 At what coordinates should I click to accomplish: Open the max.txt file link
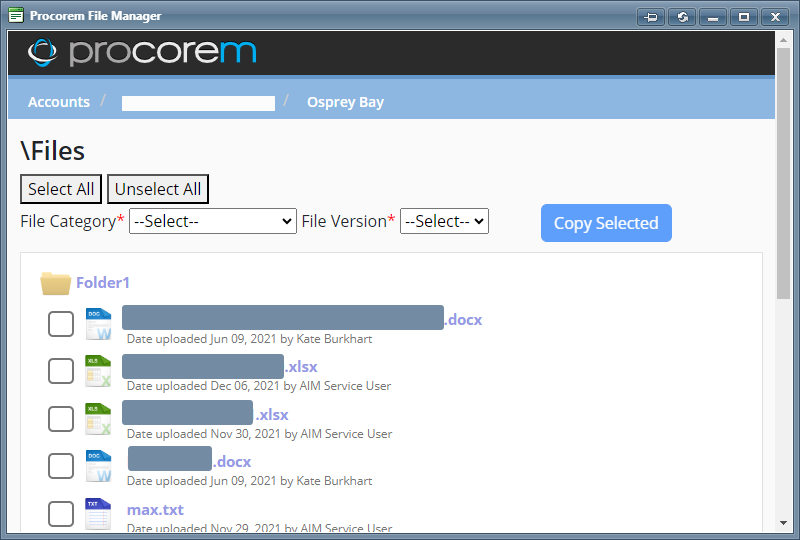[x=155, y=509]
